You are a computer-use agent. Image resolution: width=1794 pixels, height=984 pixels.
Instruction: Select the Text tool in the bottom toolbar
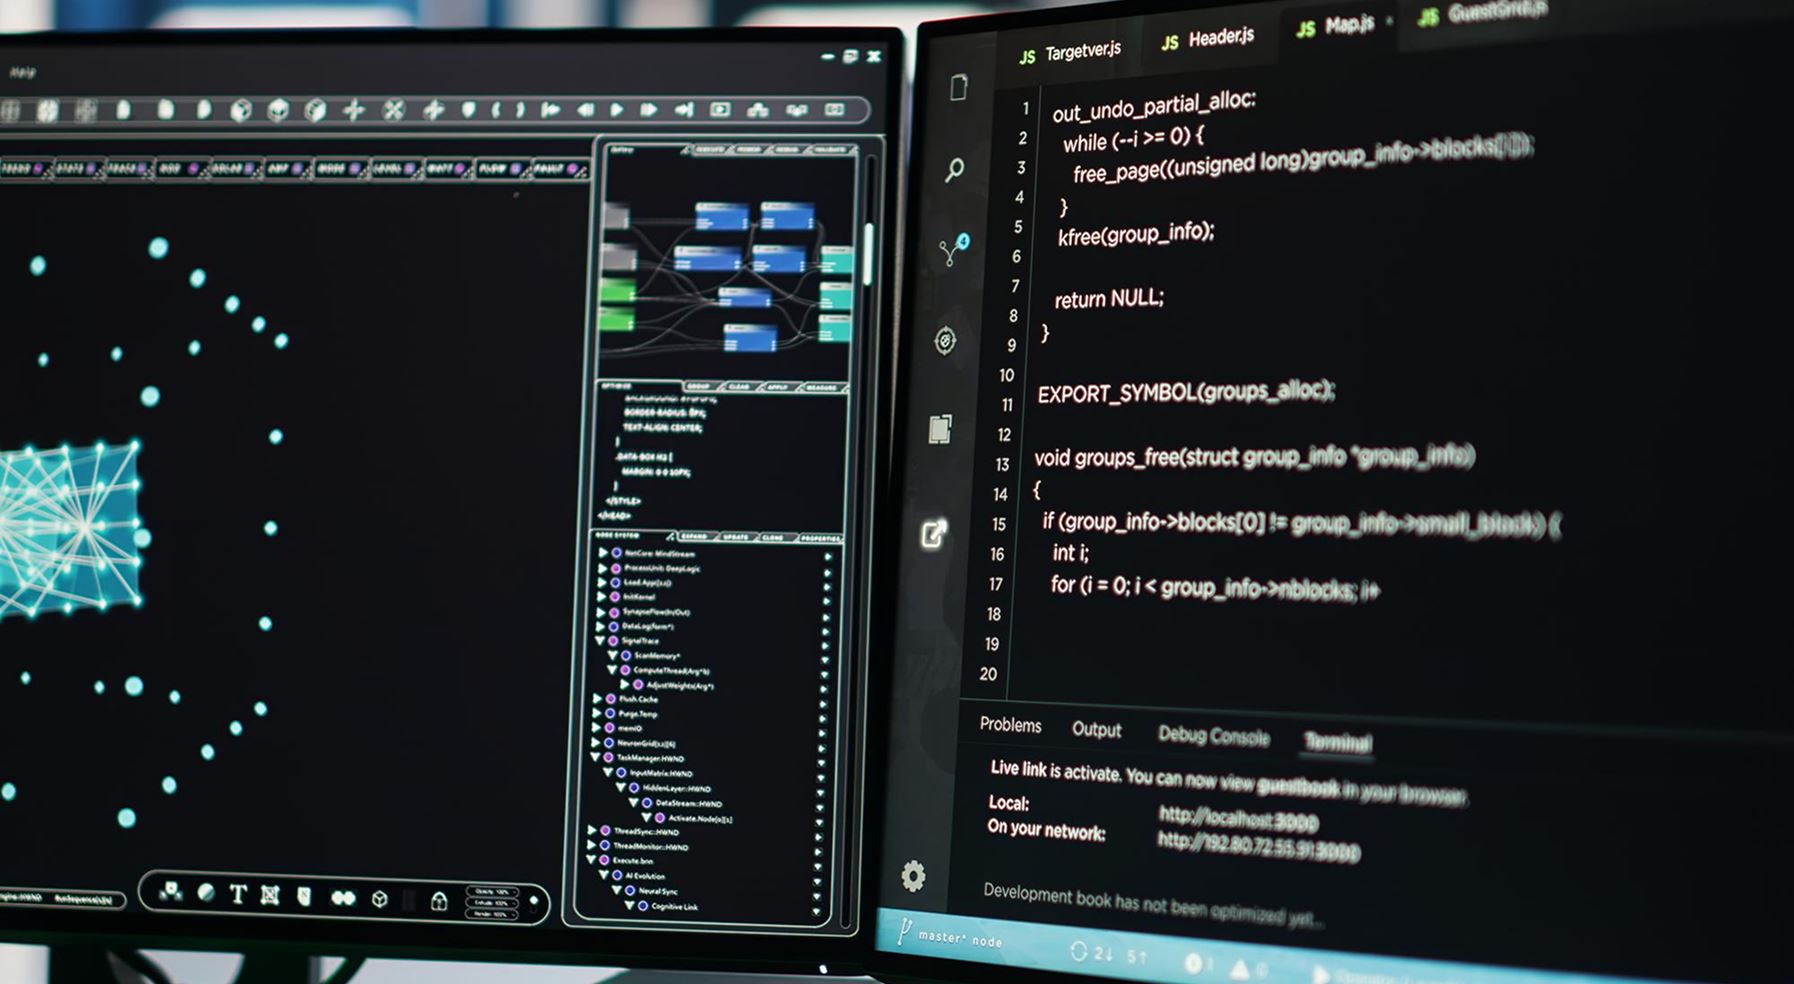[x=238, y=894]
